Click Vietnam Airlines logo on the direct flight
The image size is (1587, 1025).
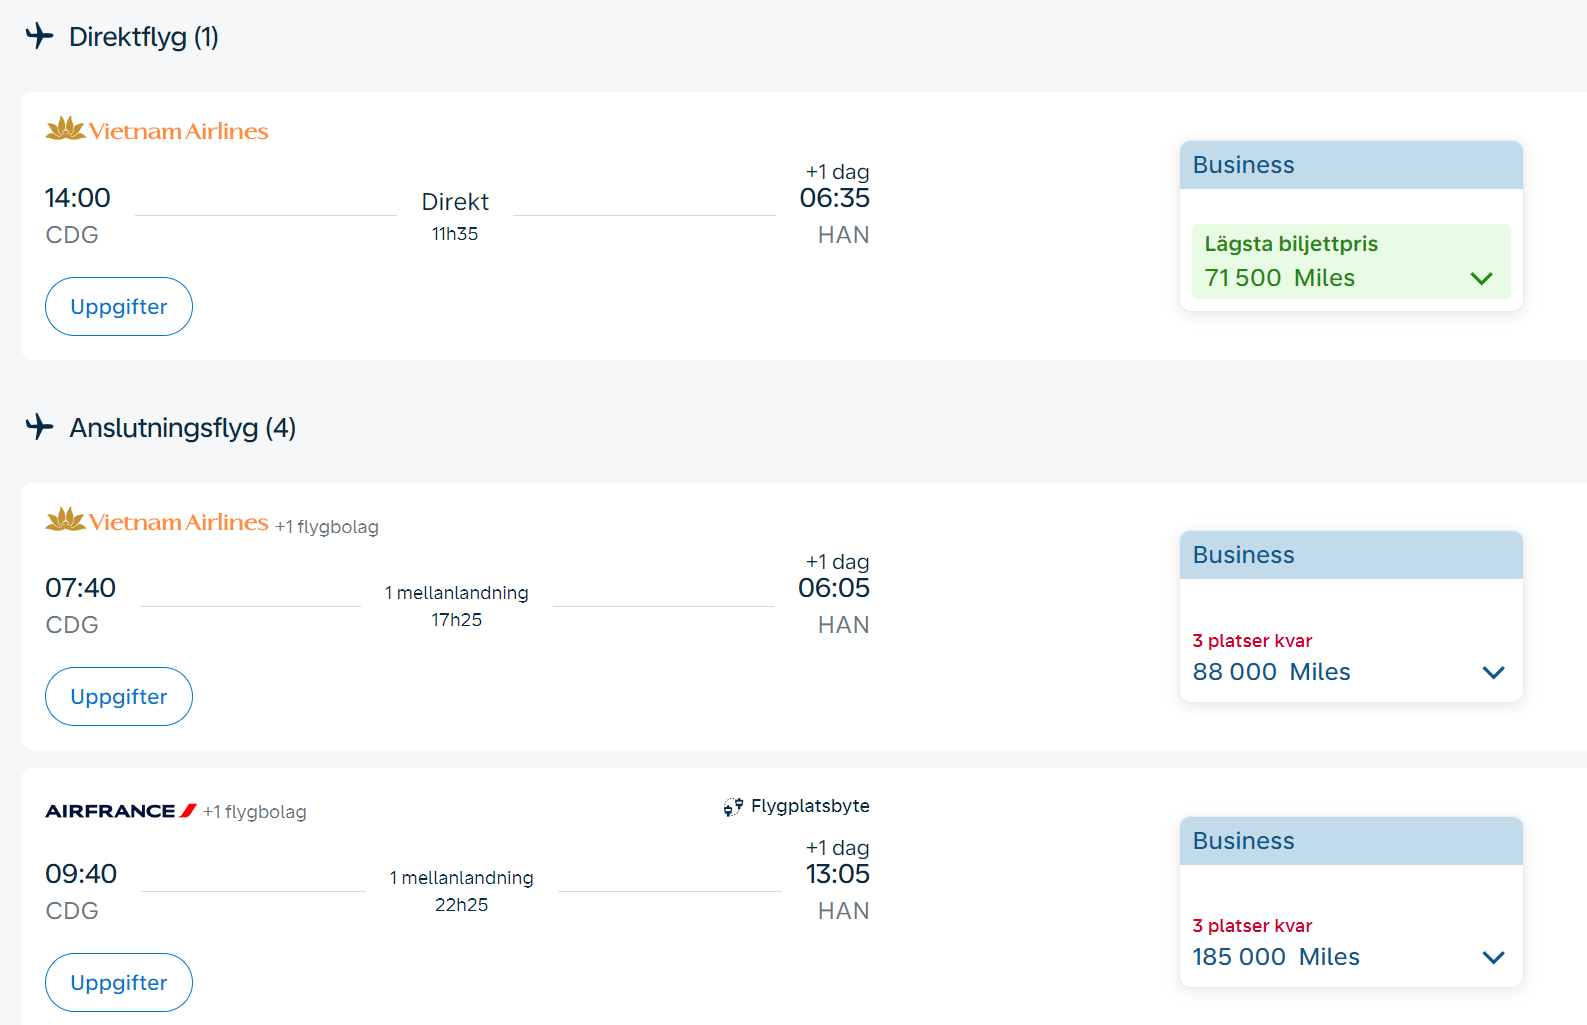[x=157, y=130]
